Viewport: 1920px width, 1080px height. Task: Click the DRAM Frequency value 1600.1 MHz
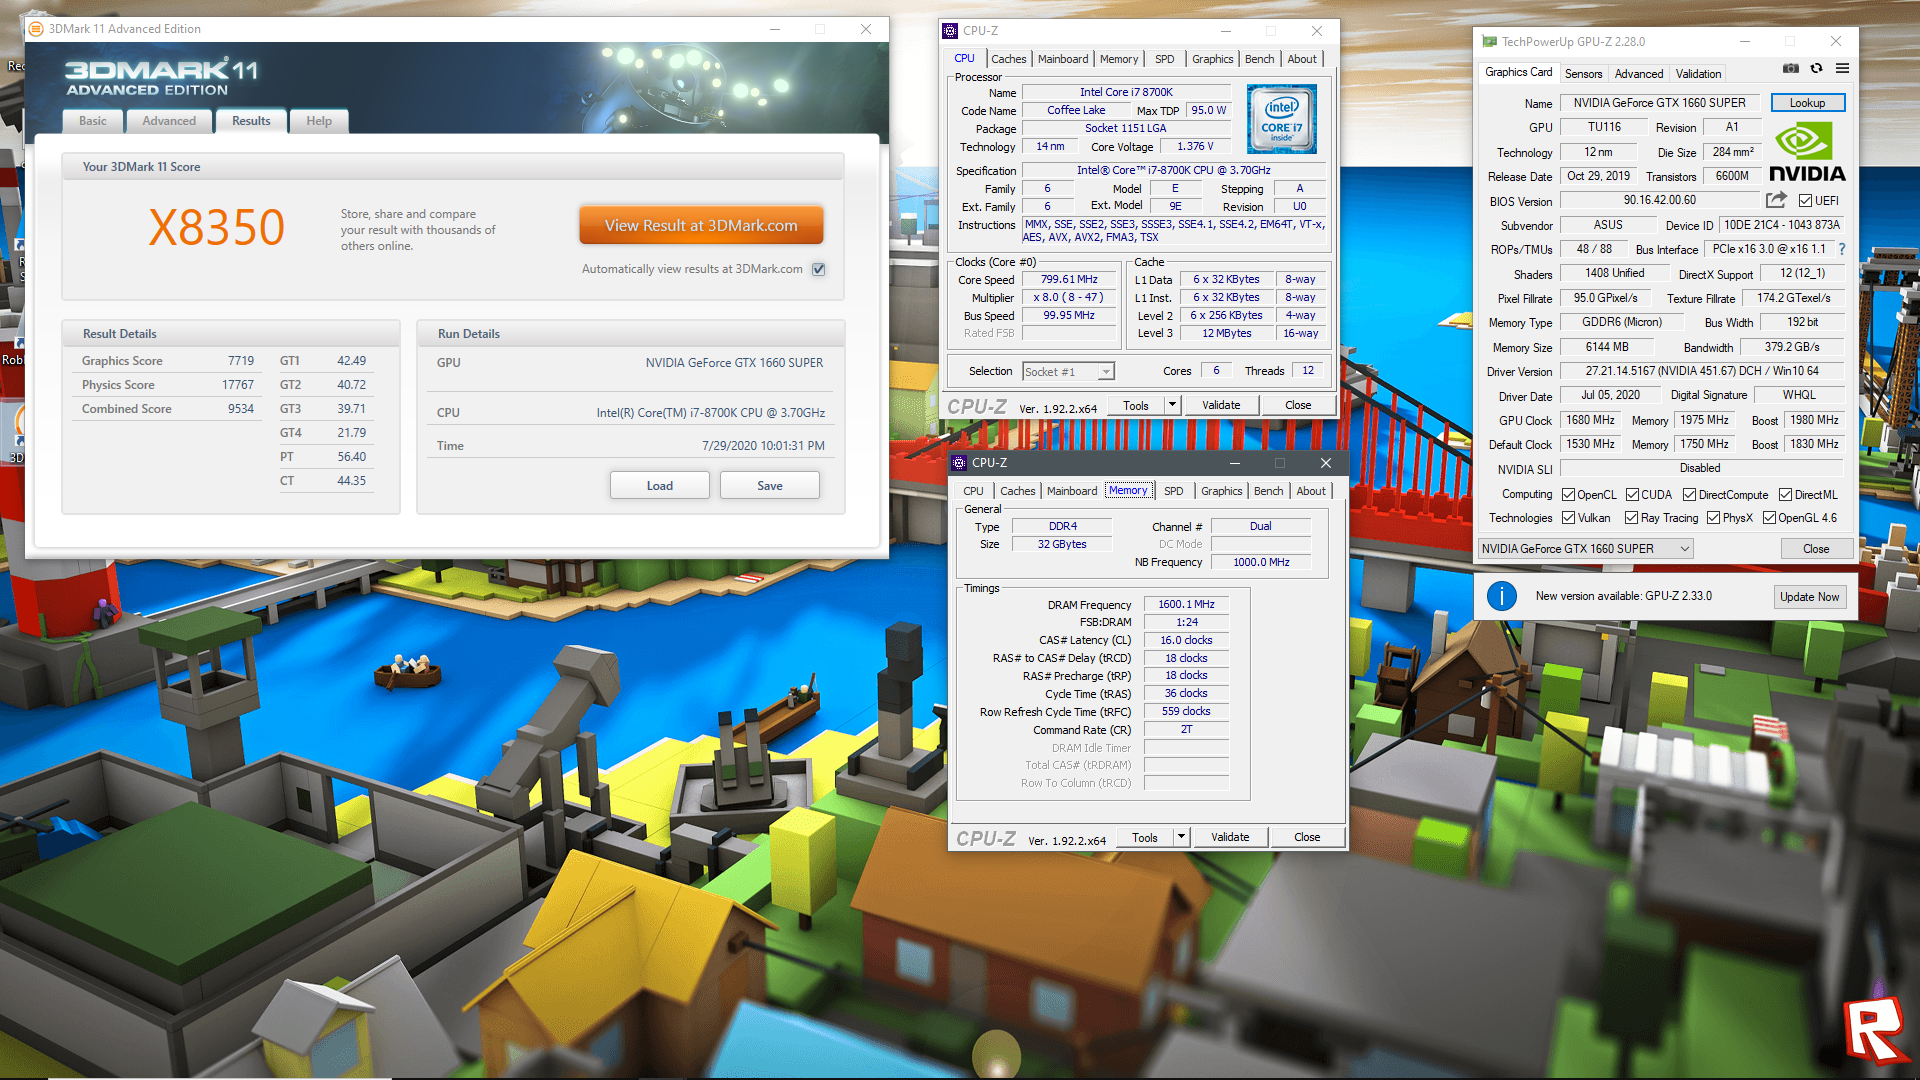1186,604
